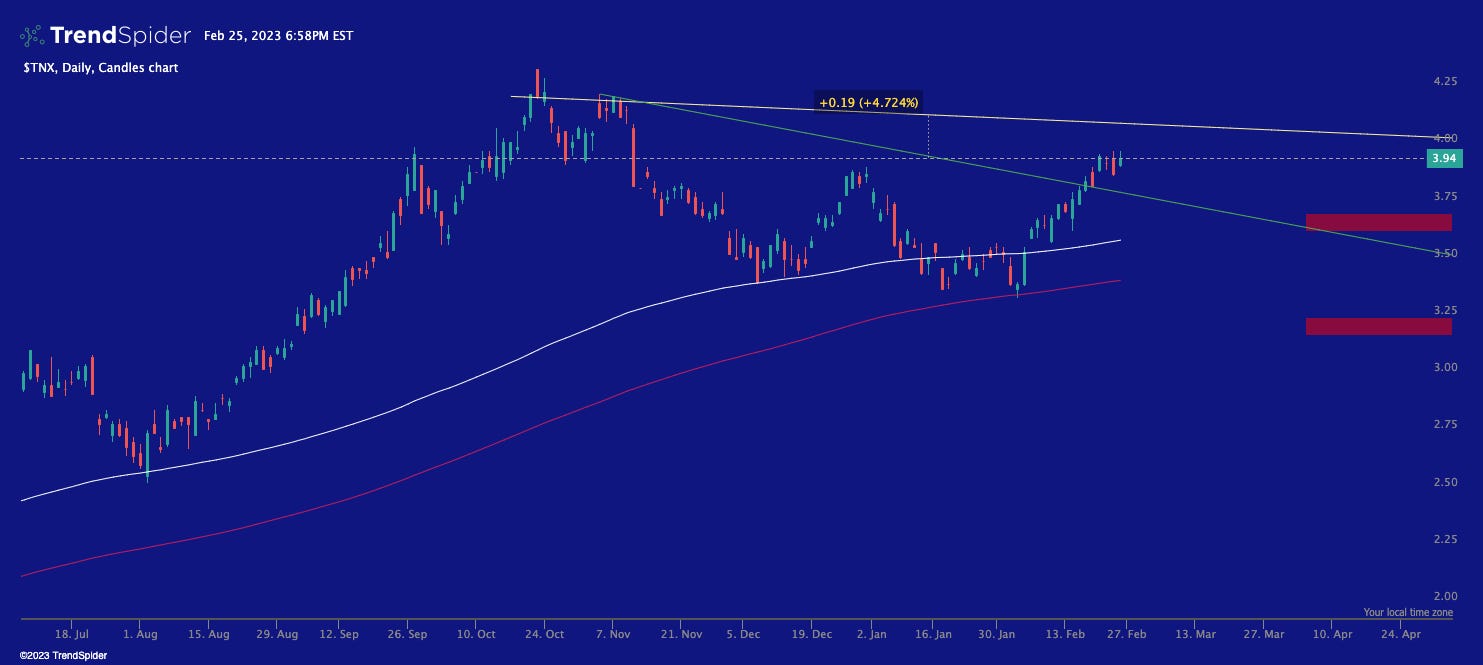Click the 4.00 price axis label
The height and width of the screenshot is (665, 1483).
(1443, 138)
